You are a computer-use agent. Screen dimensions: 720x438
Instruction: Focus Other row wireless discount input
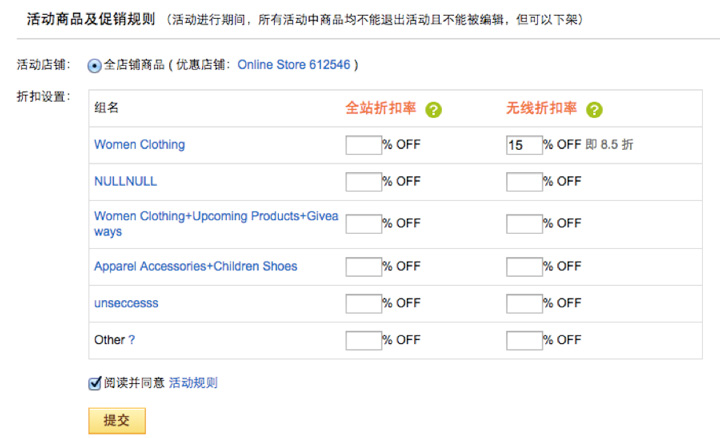coord(524,340)
